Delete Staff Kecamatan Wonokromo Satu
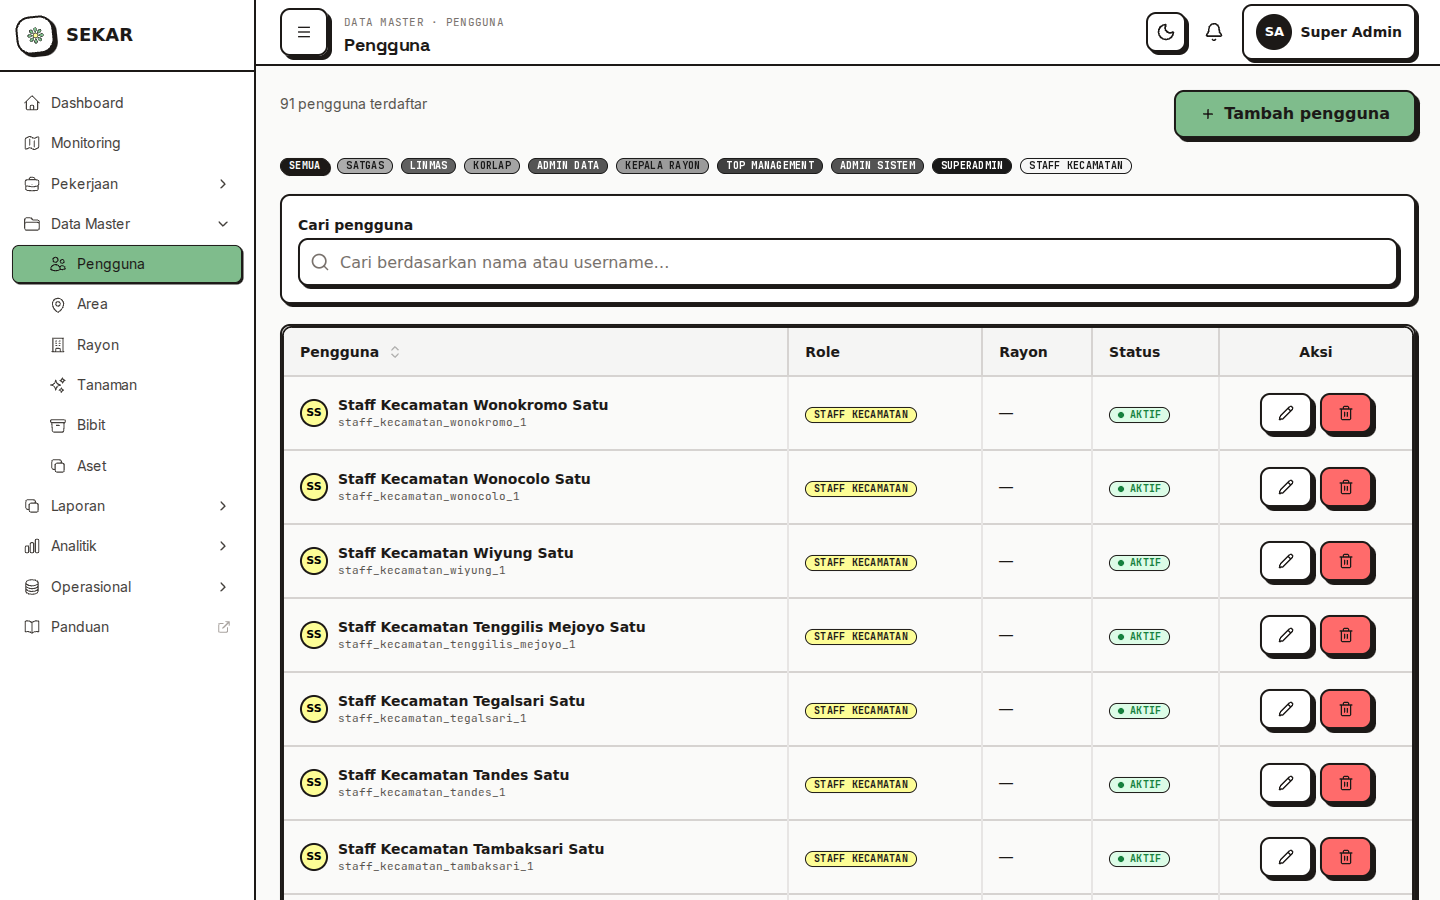 [1346, 413]
